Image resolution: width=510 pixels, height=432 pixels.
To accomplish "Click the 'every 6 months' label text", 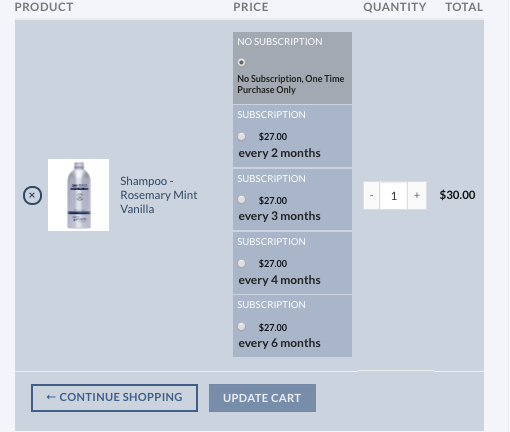I will click(279, 343).
